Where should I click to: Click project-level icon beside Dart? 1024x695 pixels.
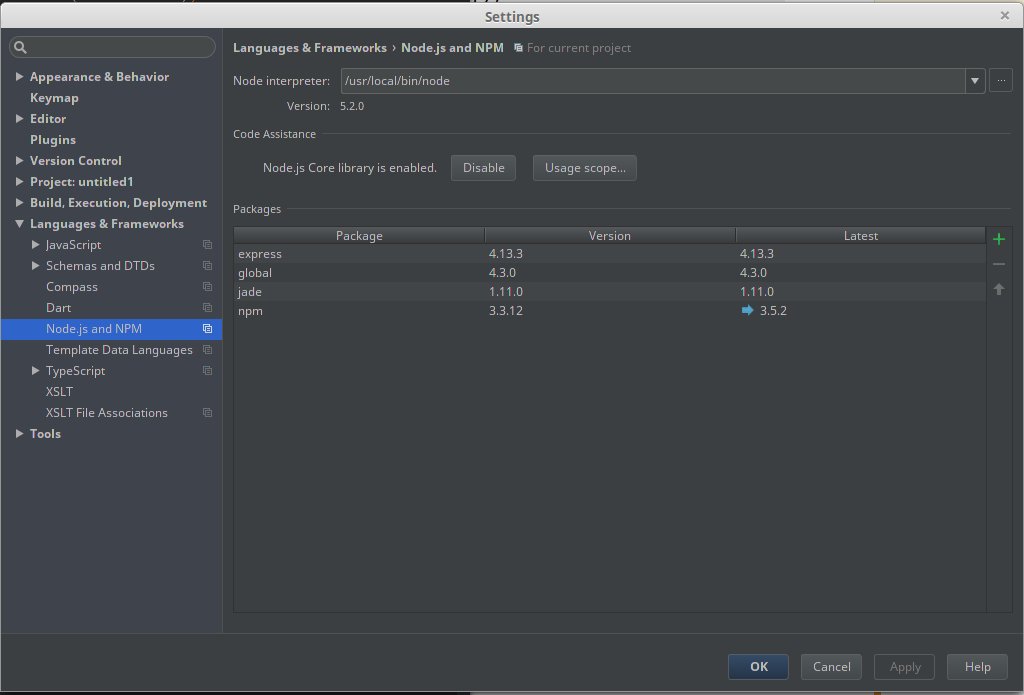coord(207,307)
